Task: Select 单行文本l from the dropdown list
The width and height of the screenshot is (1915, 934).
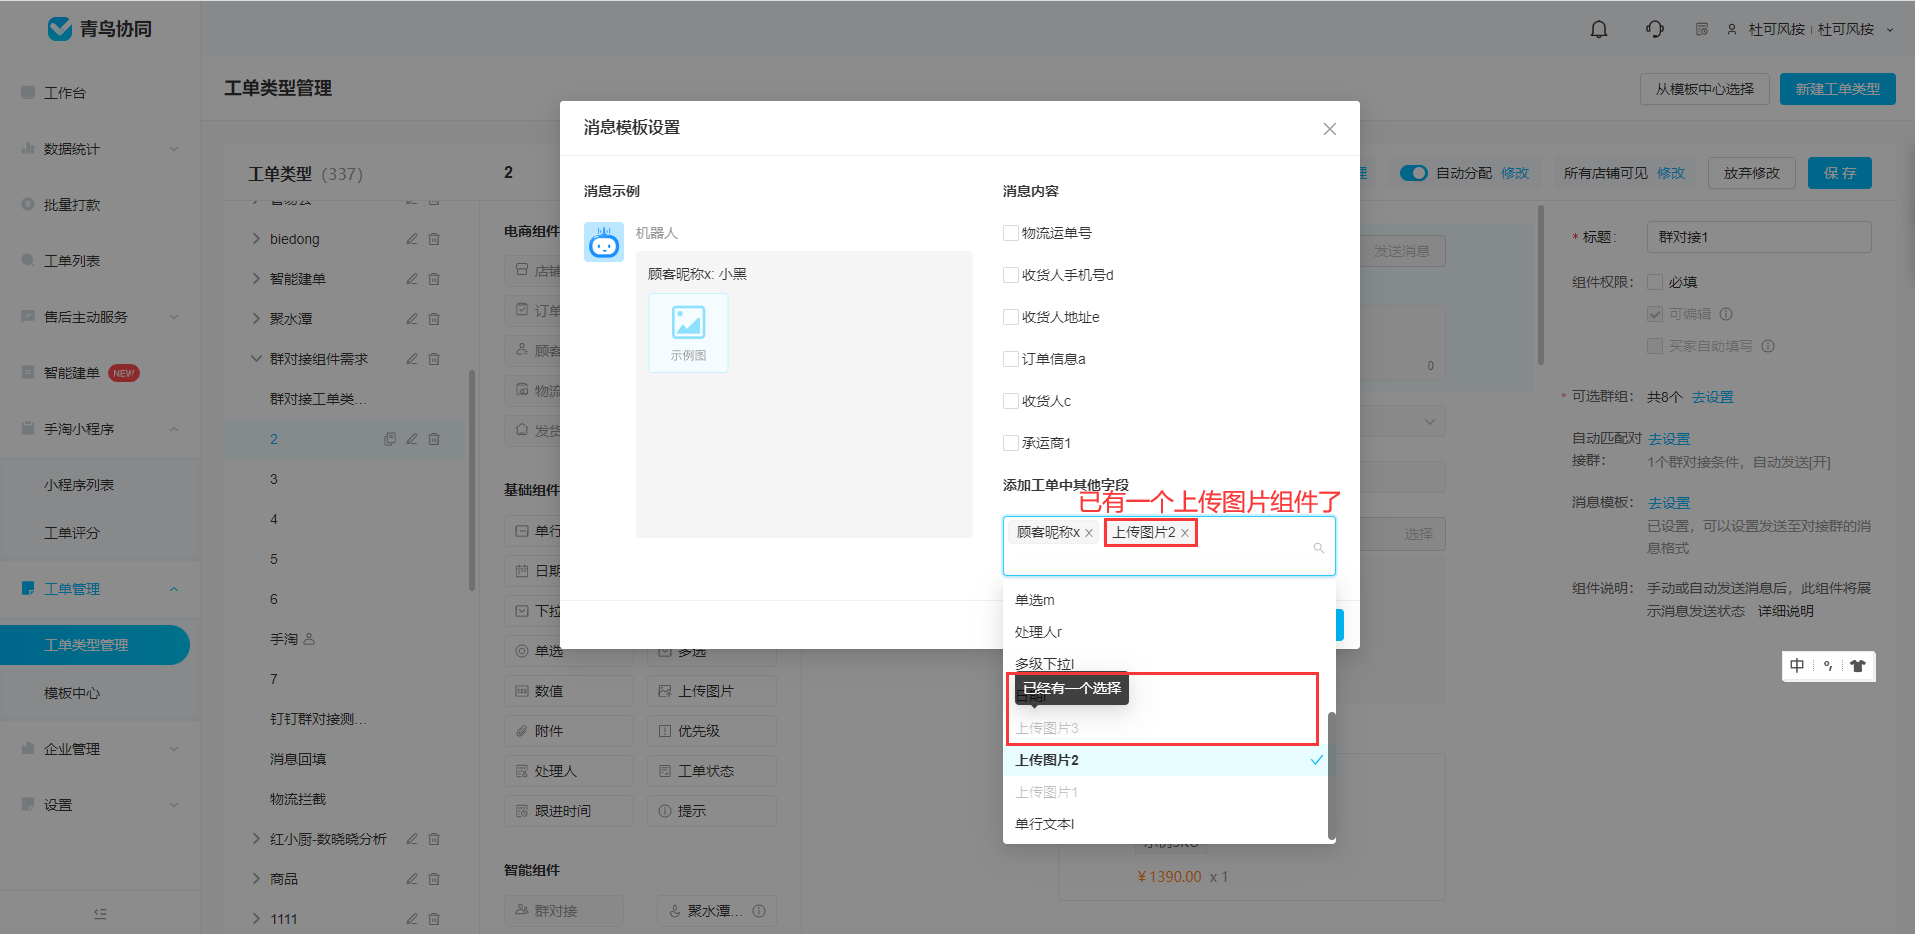Action: [x=1165, y=824]
